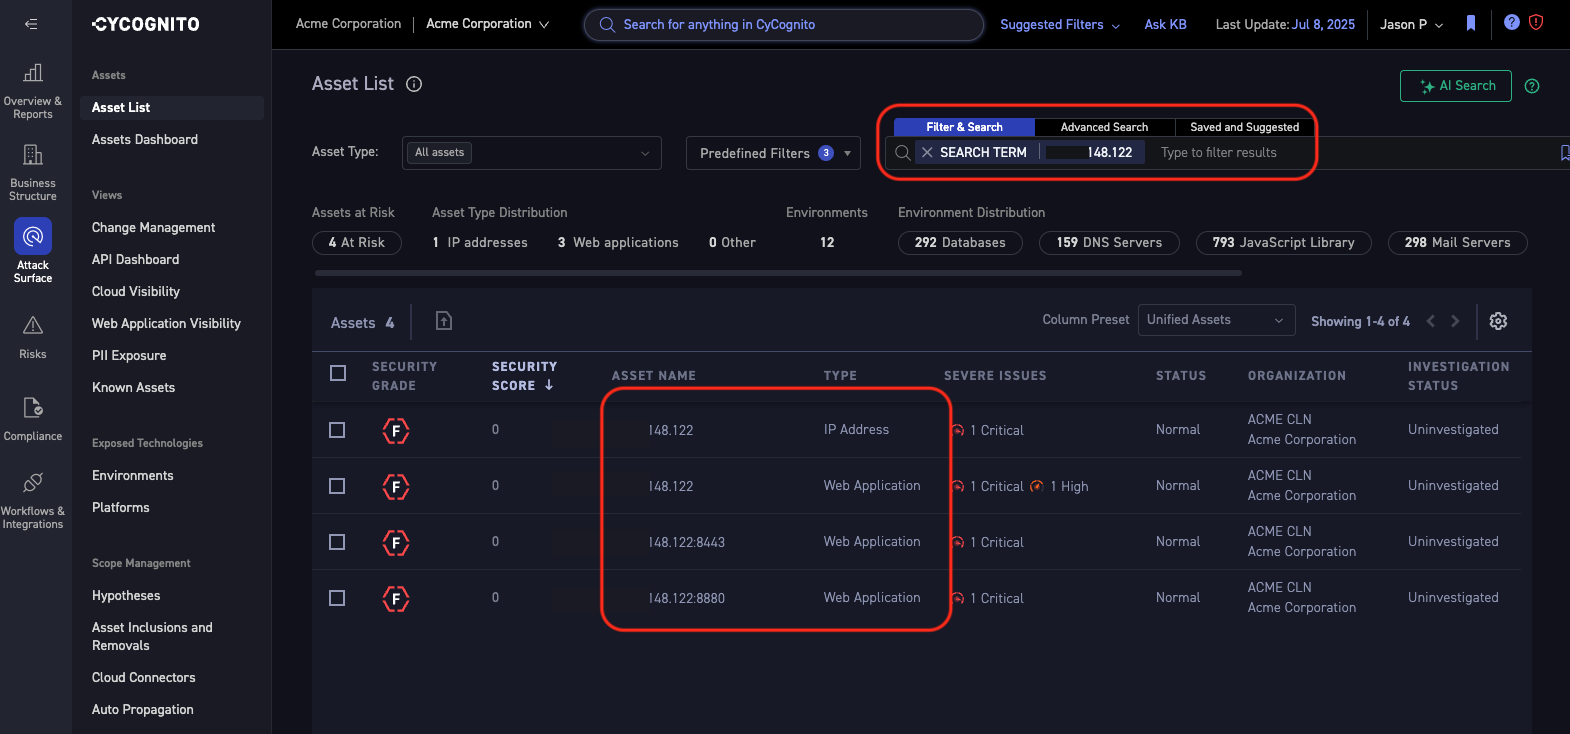This screenshot has width=1570, height=734.
Task: Switch to Filter & Search tab
Action: (x=964, y=127)
